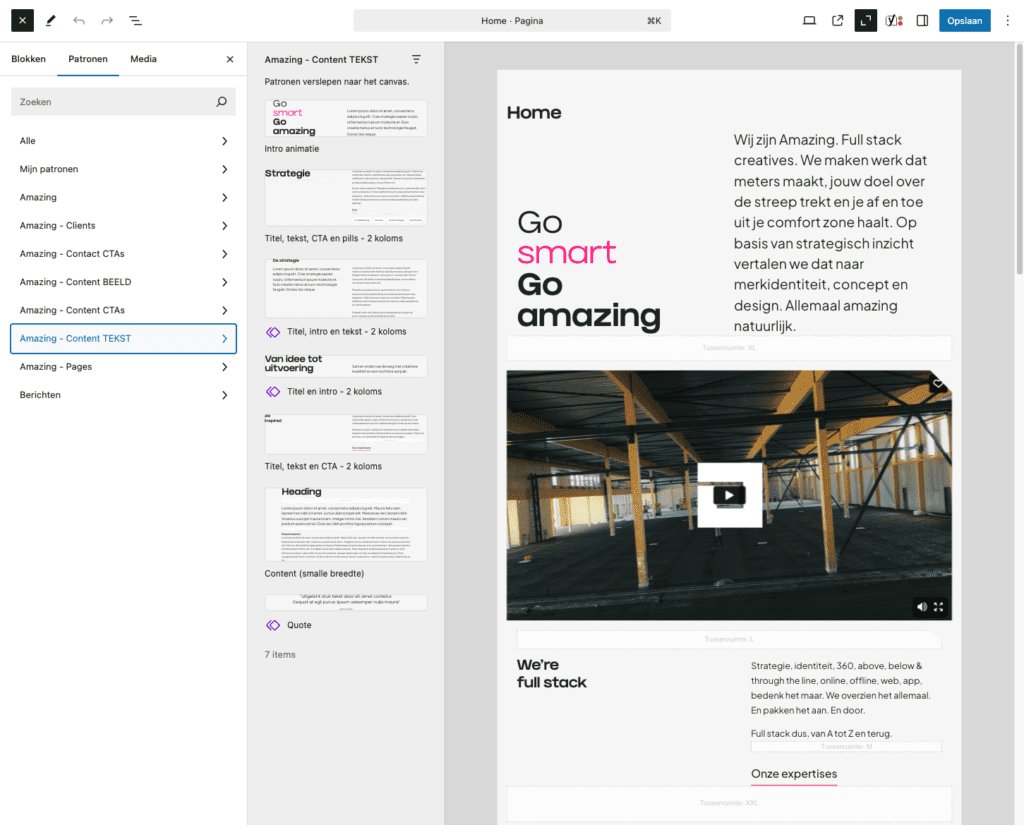Close the block inserter with the X toggle
Image resolution: width=1024 pixels, height=825 pixels.
pyautogui.click(x=22, y=20)
